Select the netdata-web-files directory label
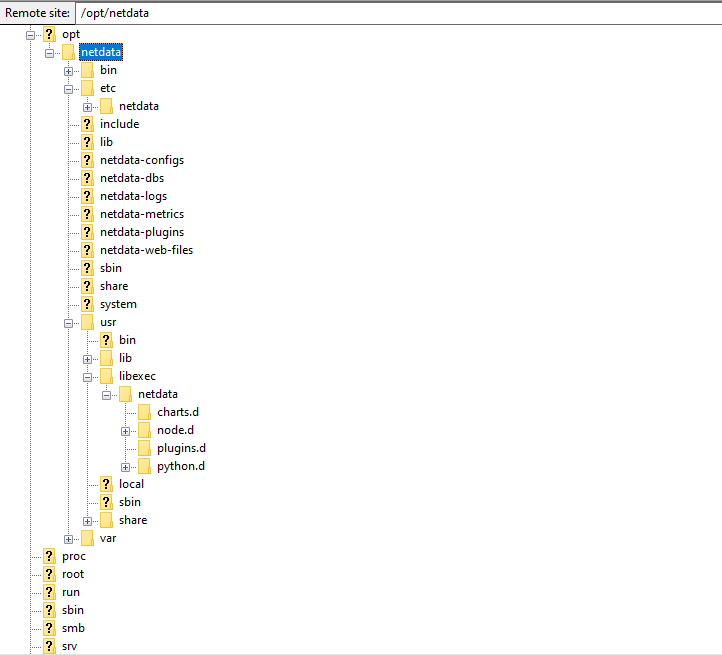Viewport: 722px width, 655px height. coord(146,250)
